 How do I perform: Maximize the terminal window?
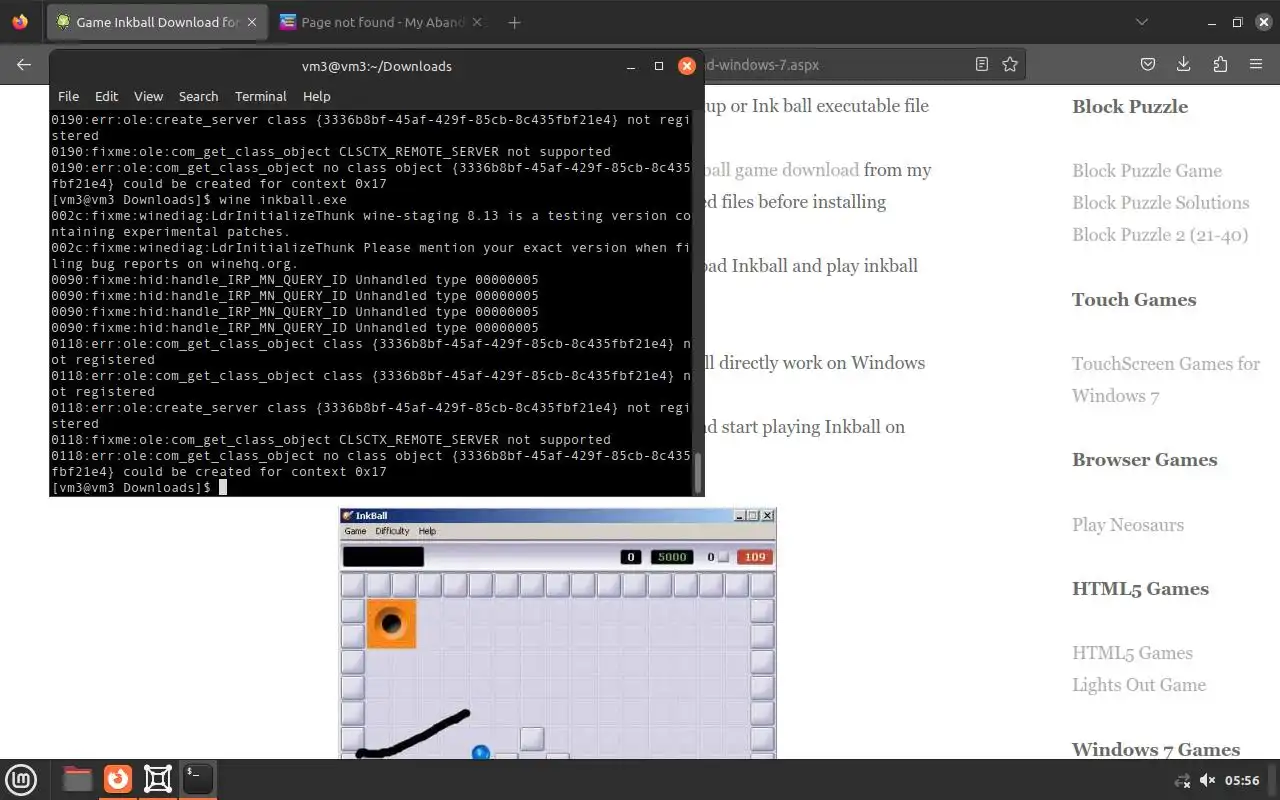[x=659, y=66]
